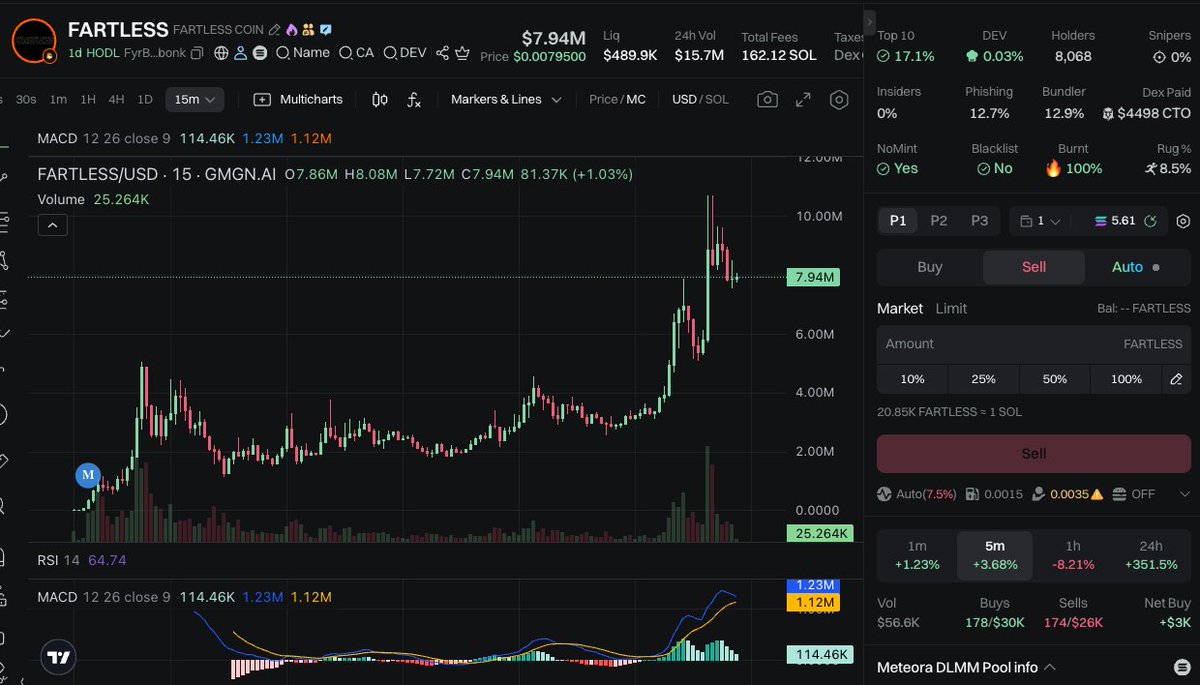
Task: Choose 100% sell amount
Action: [1126, 379]
